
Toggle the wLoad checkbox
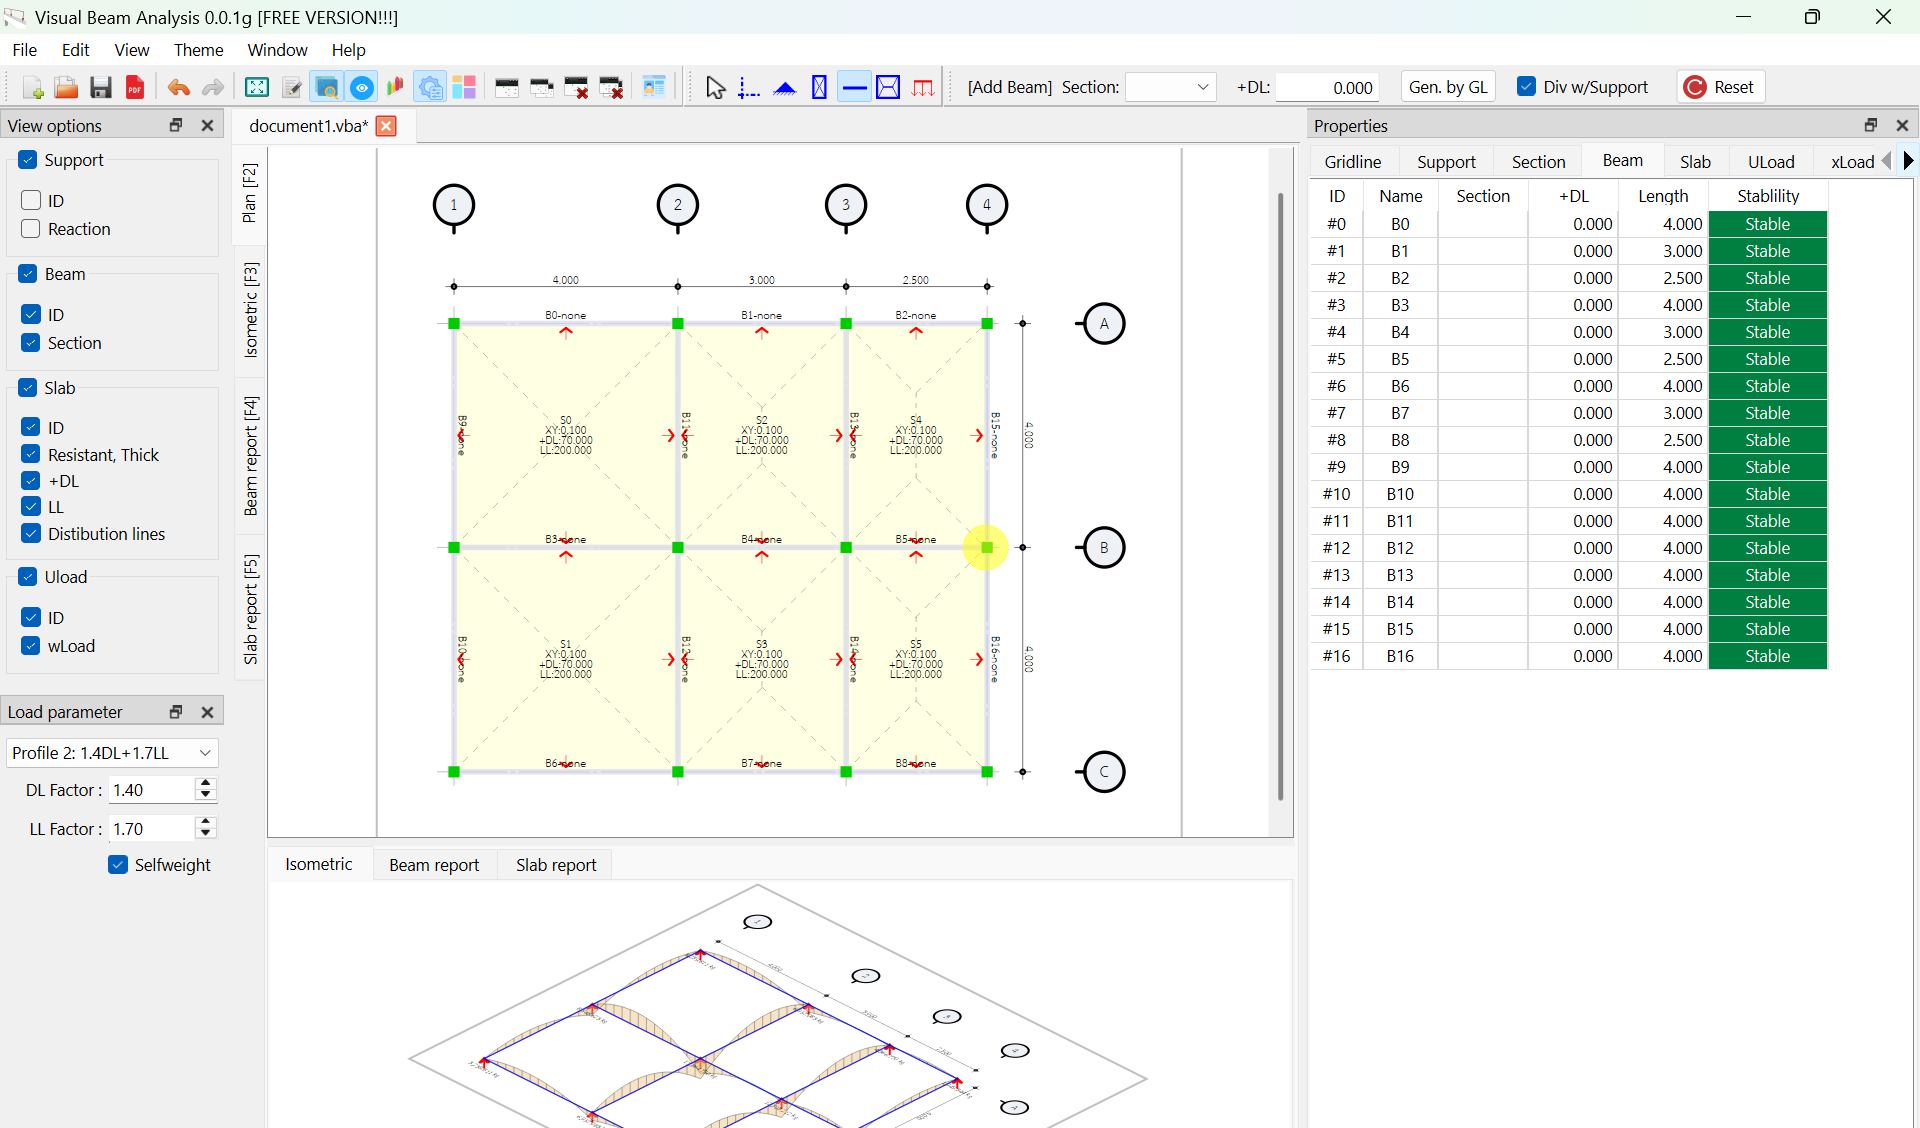[31, 646]
